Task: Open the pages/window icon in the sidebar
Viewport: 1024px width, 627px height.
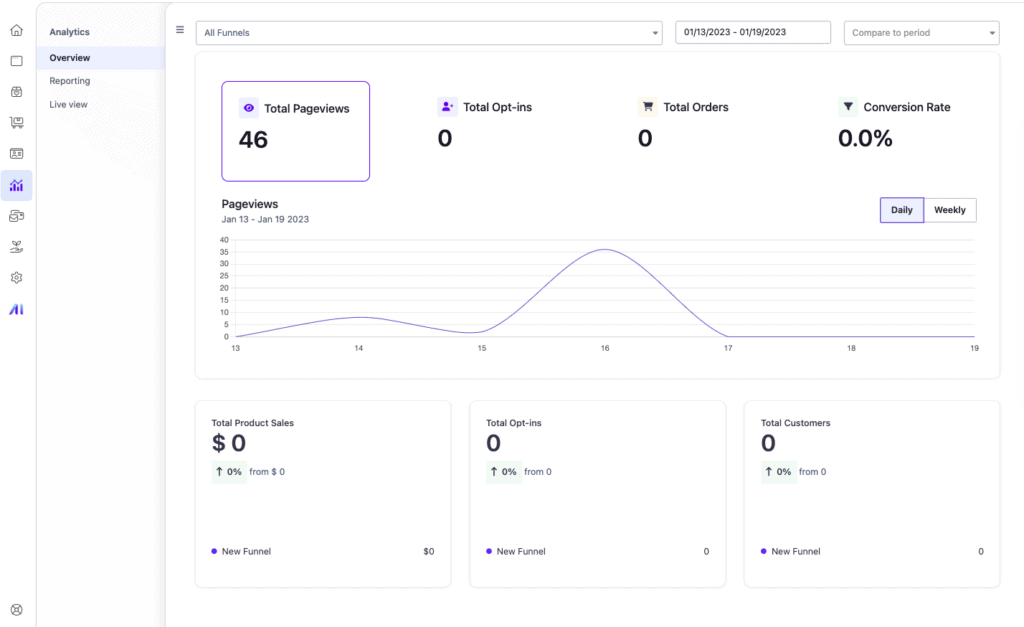Action: tap(16, 61)
